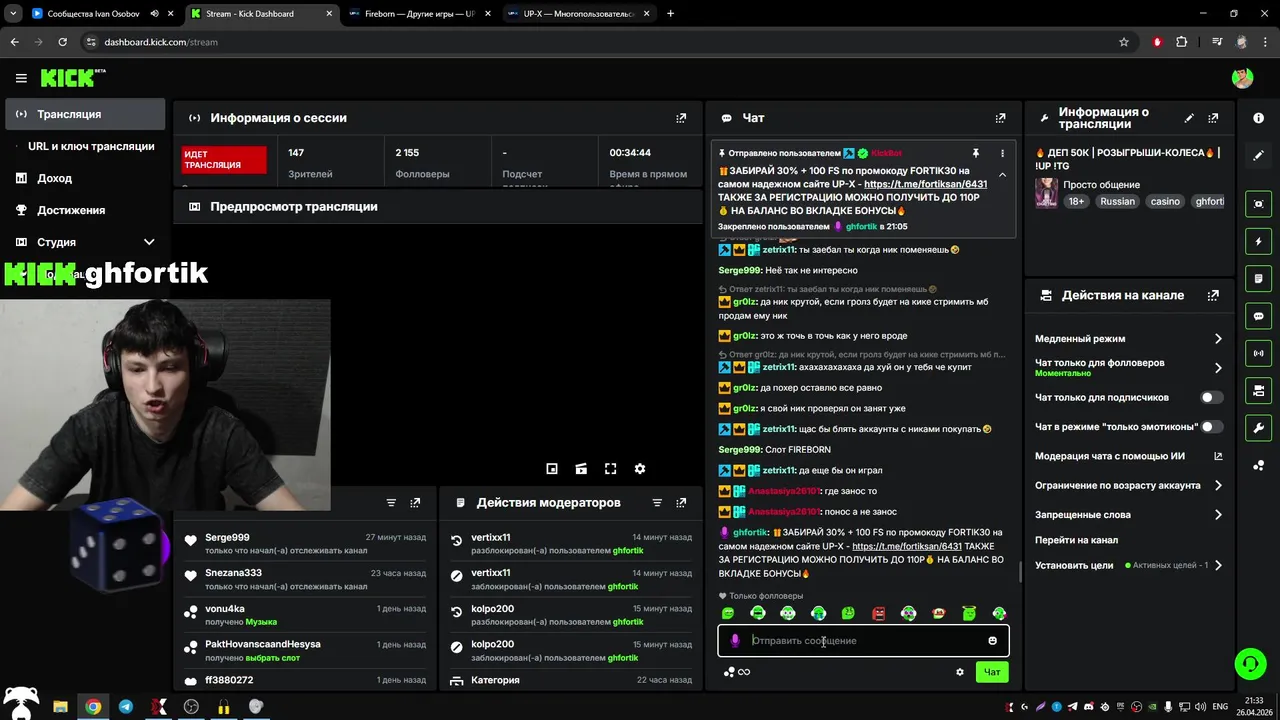1280x720 pixels.
Task: Collapse the pinned message with chevron
Action: tap(1002, 175)
